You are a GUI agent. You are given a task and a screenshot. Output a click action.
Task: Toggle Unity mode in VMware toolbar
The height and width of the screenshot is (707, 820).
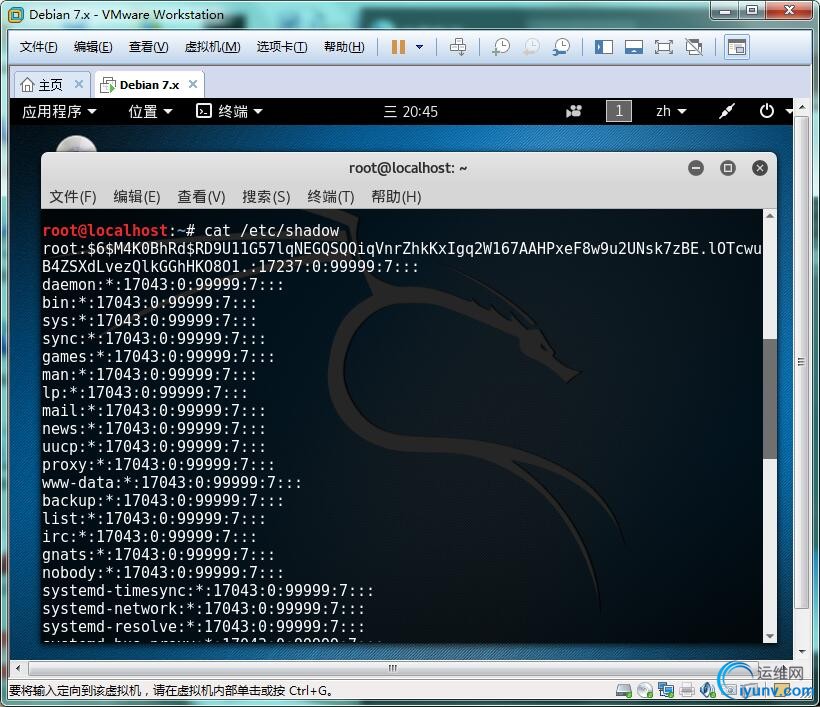click(694, 47)
